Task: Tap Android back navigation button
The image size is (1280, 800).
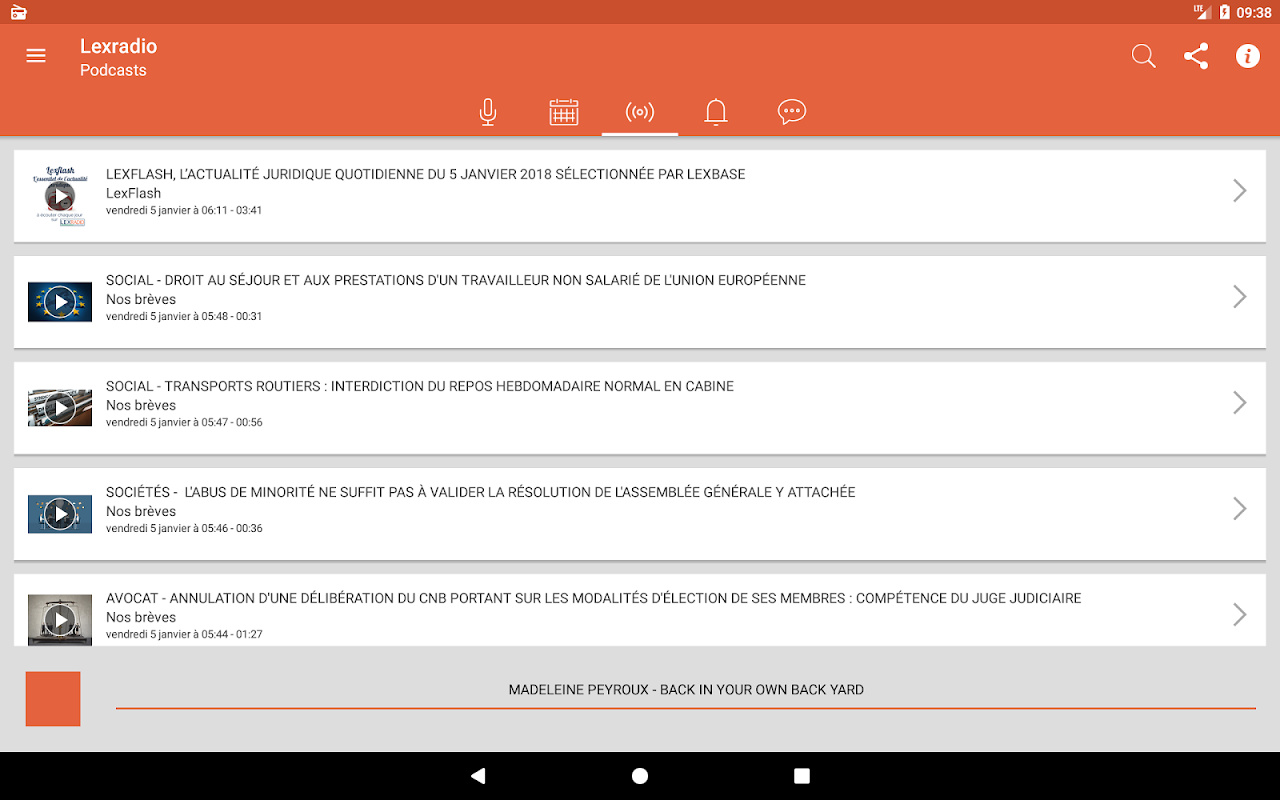Action: [478, 776]
